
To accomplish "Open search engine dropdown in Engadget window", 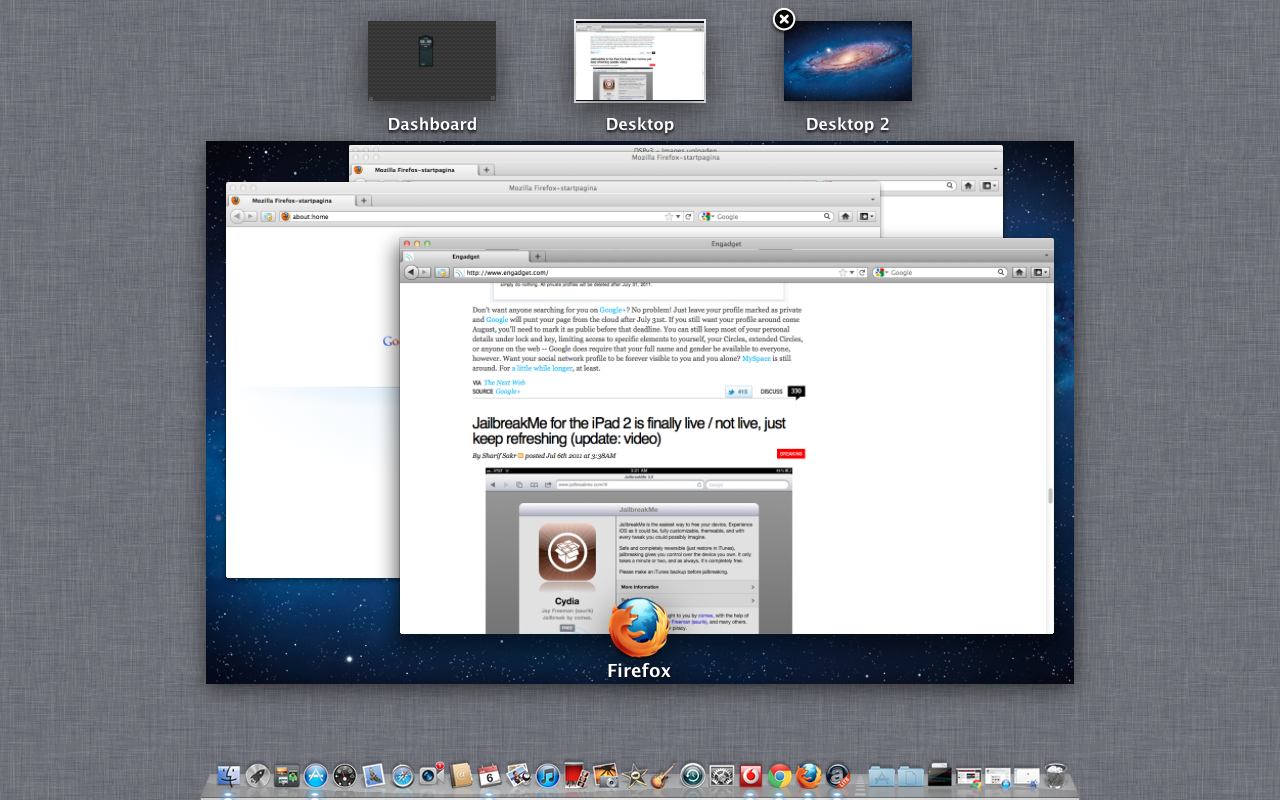I will coord(881,272).
